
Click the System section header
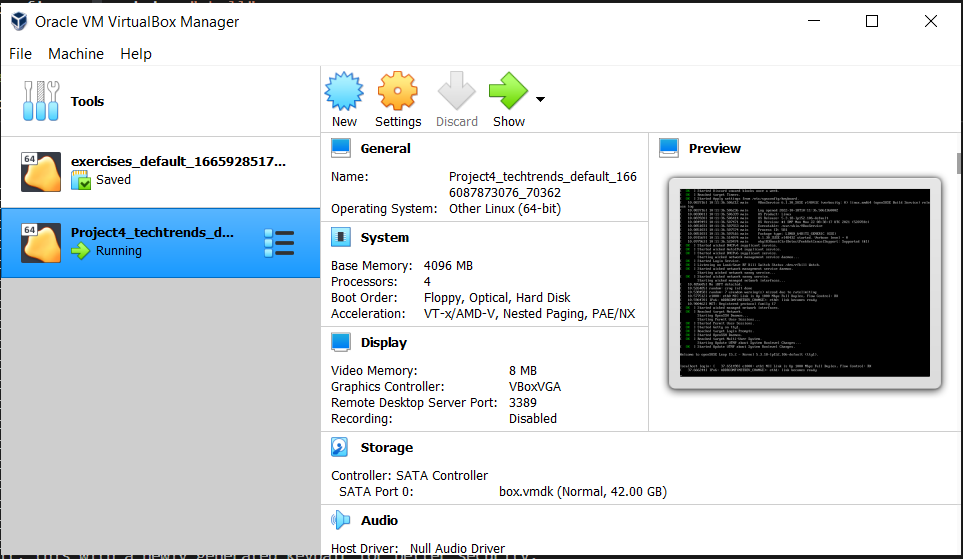pos(384,238)
